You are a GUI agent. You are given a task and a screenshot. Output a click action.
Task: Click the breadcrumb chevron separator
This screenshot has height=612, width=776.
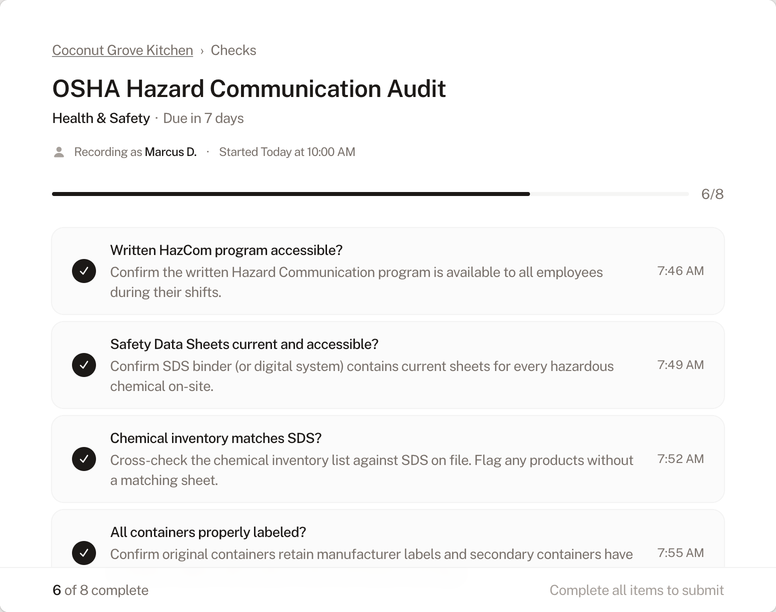(202, 51)
